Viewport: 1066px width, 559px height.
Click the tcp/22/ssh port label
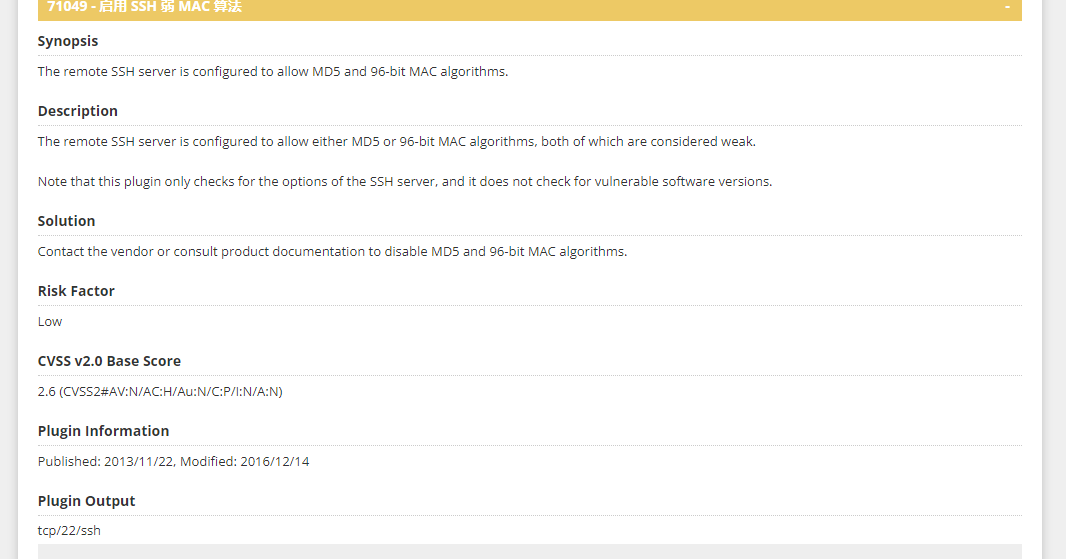pyautogui.click(x=69, y=531)
